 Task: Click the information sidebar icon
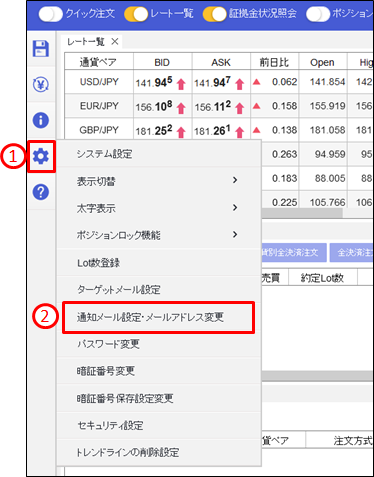point(41,120)
